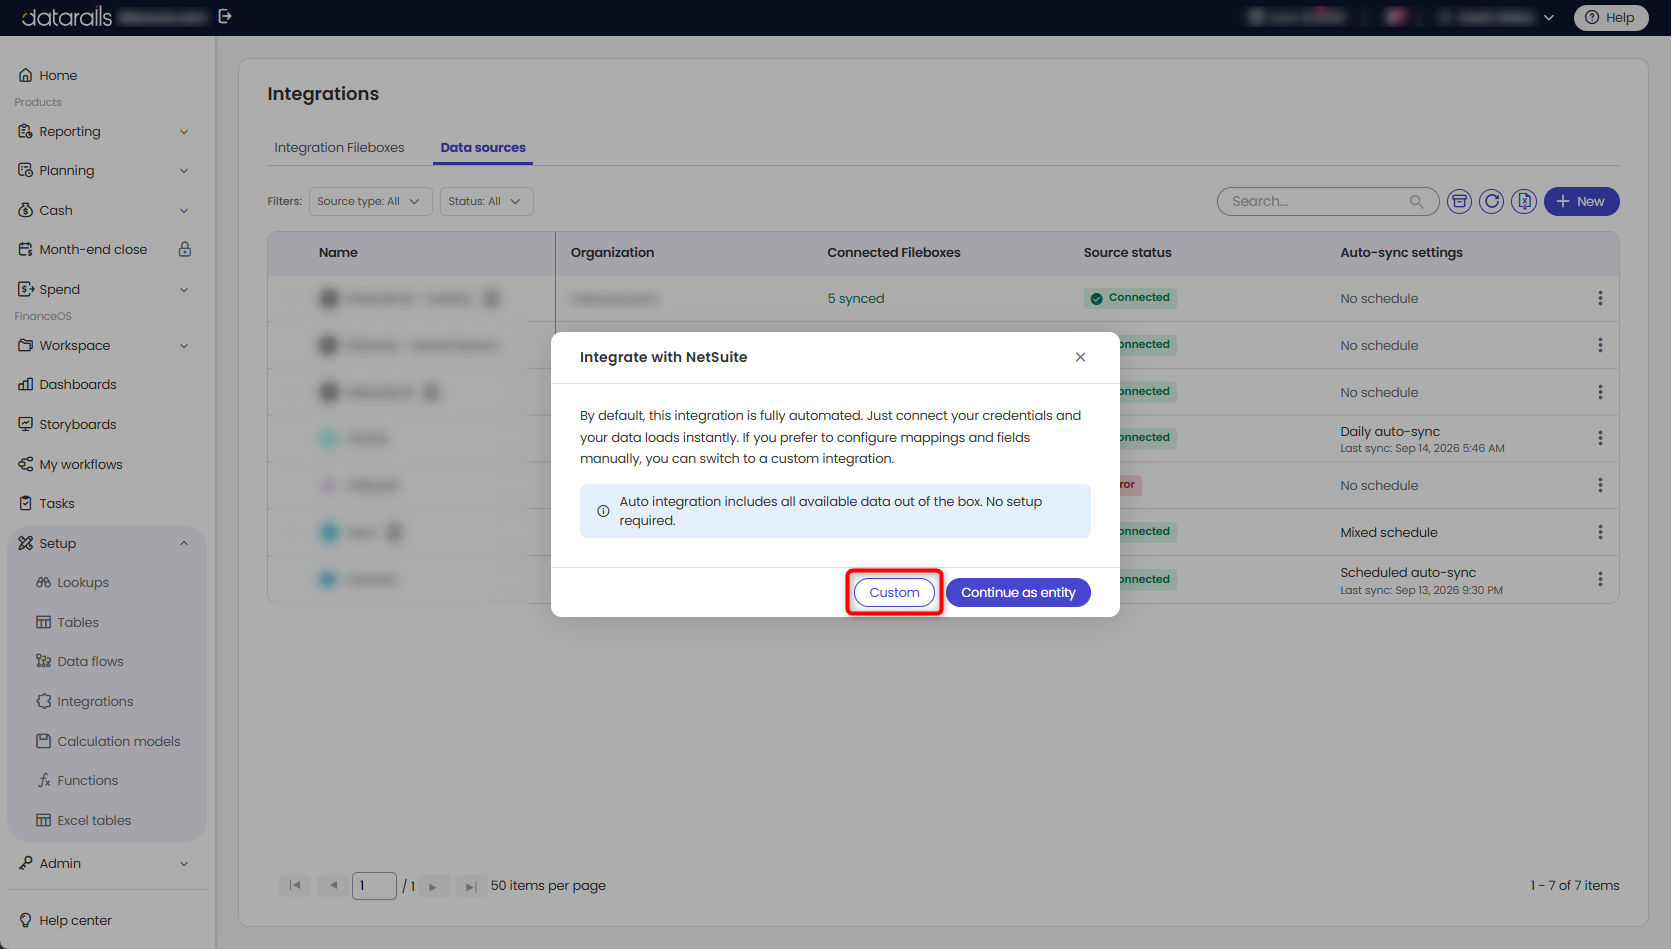Open the Home page

tap(58, 75)
